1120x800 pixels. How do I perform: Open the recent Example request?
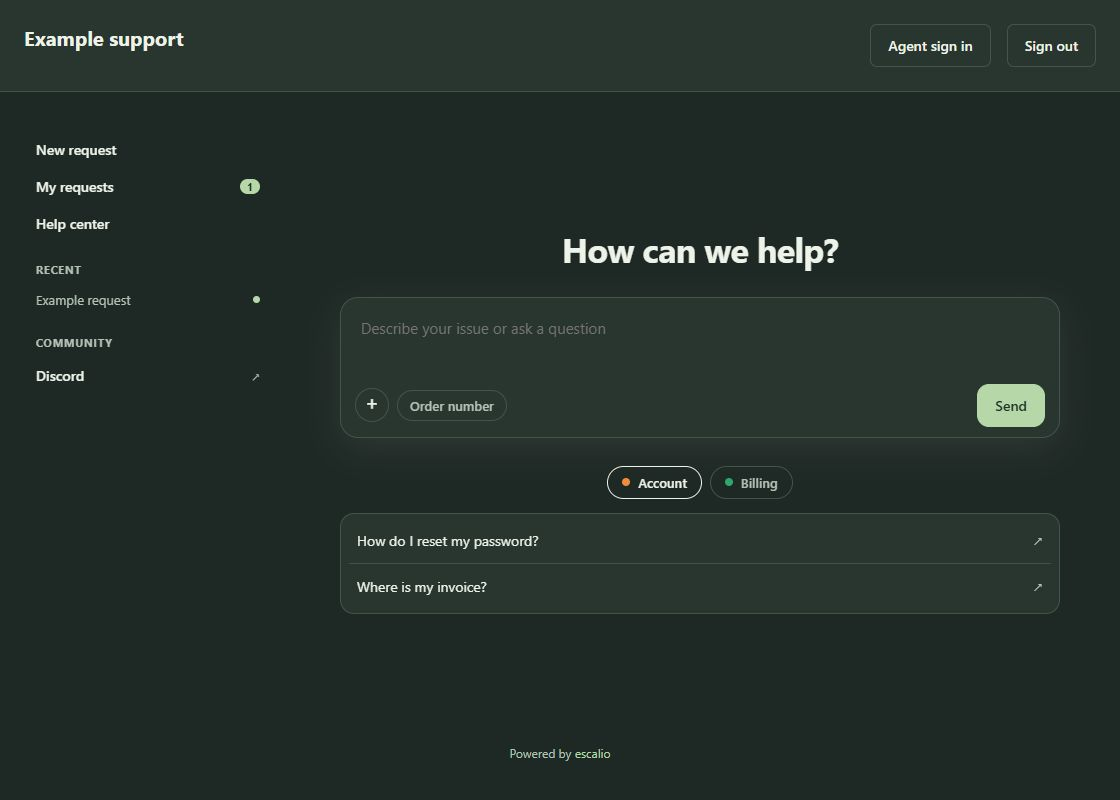pos(148,301)
